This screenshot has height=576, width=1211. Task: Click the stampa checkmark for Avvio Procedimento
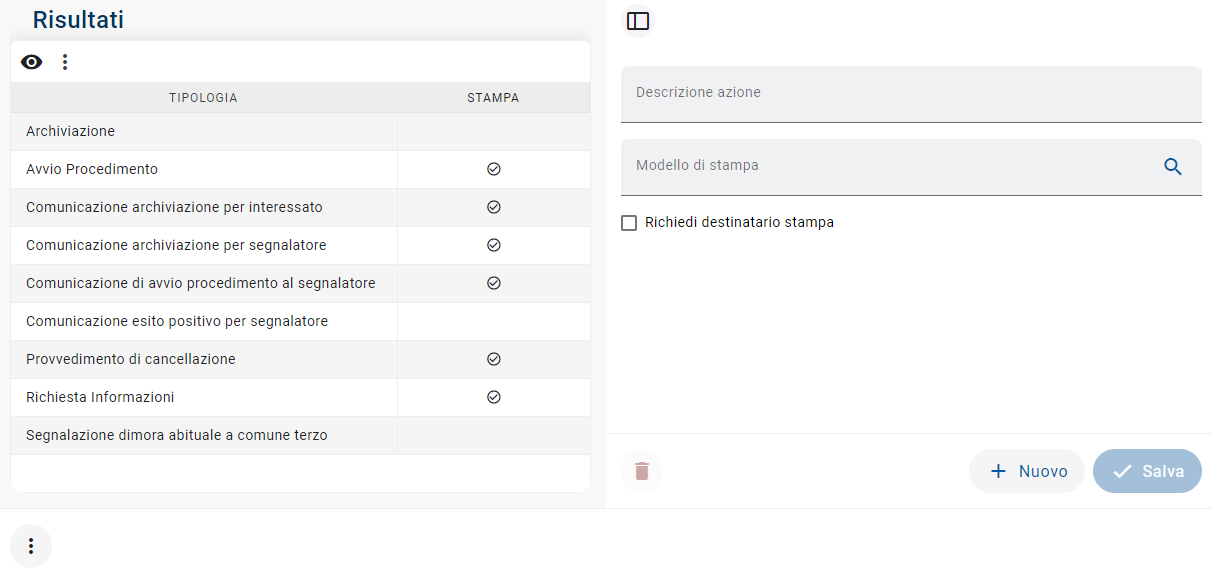click(x=493, y=169)
